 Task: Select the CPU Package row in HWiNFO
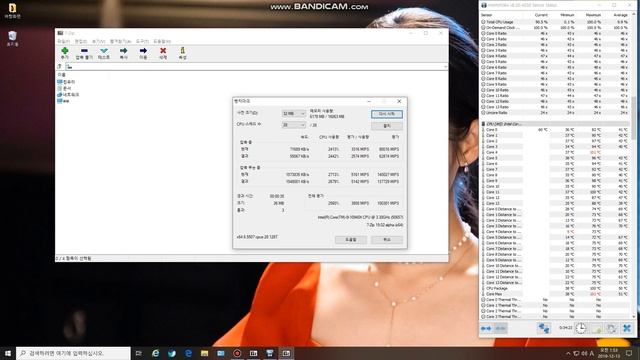(x=555, y=288)
